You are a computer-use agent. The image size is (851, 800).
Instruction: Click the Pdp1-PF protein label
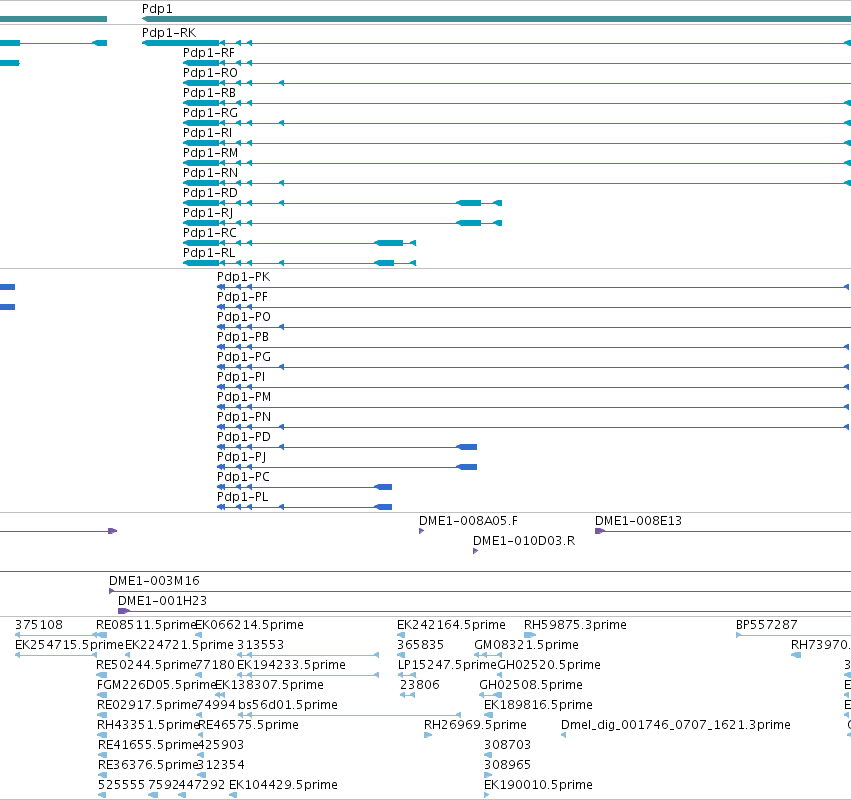click(x=242, y=297)
